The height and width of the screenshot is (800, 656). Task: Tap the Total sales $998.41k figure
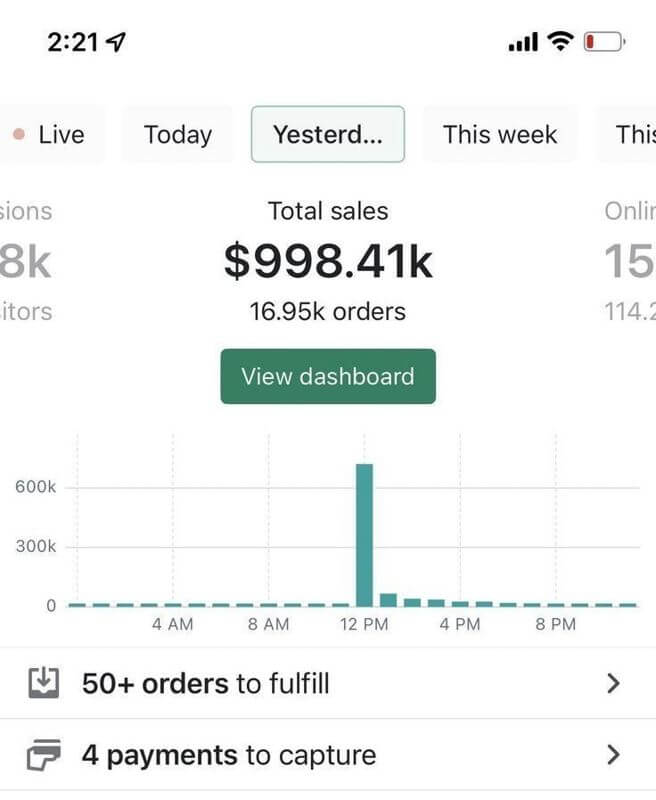point(327,260)
